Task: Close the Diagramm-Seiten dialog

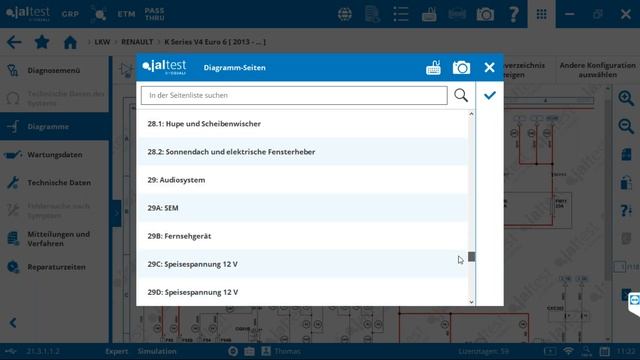Action: coord(489,67)
